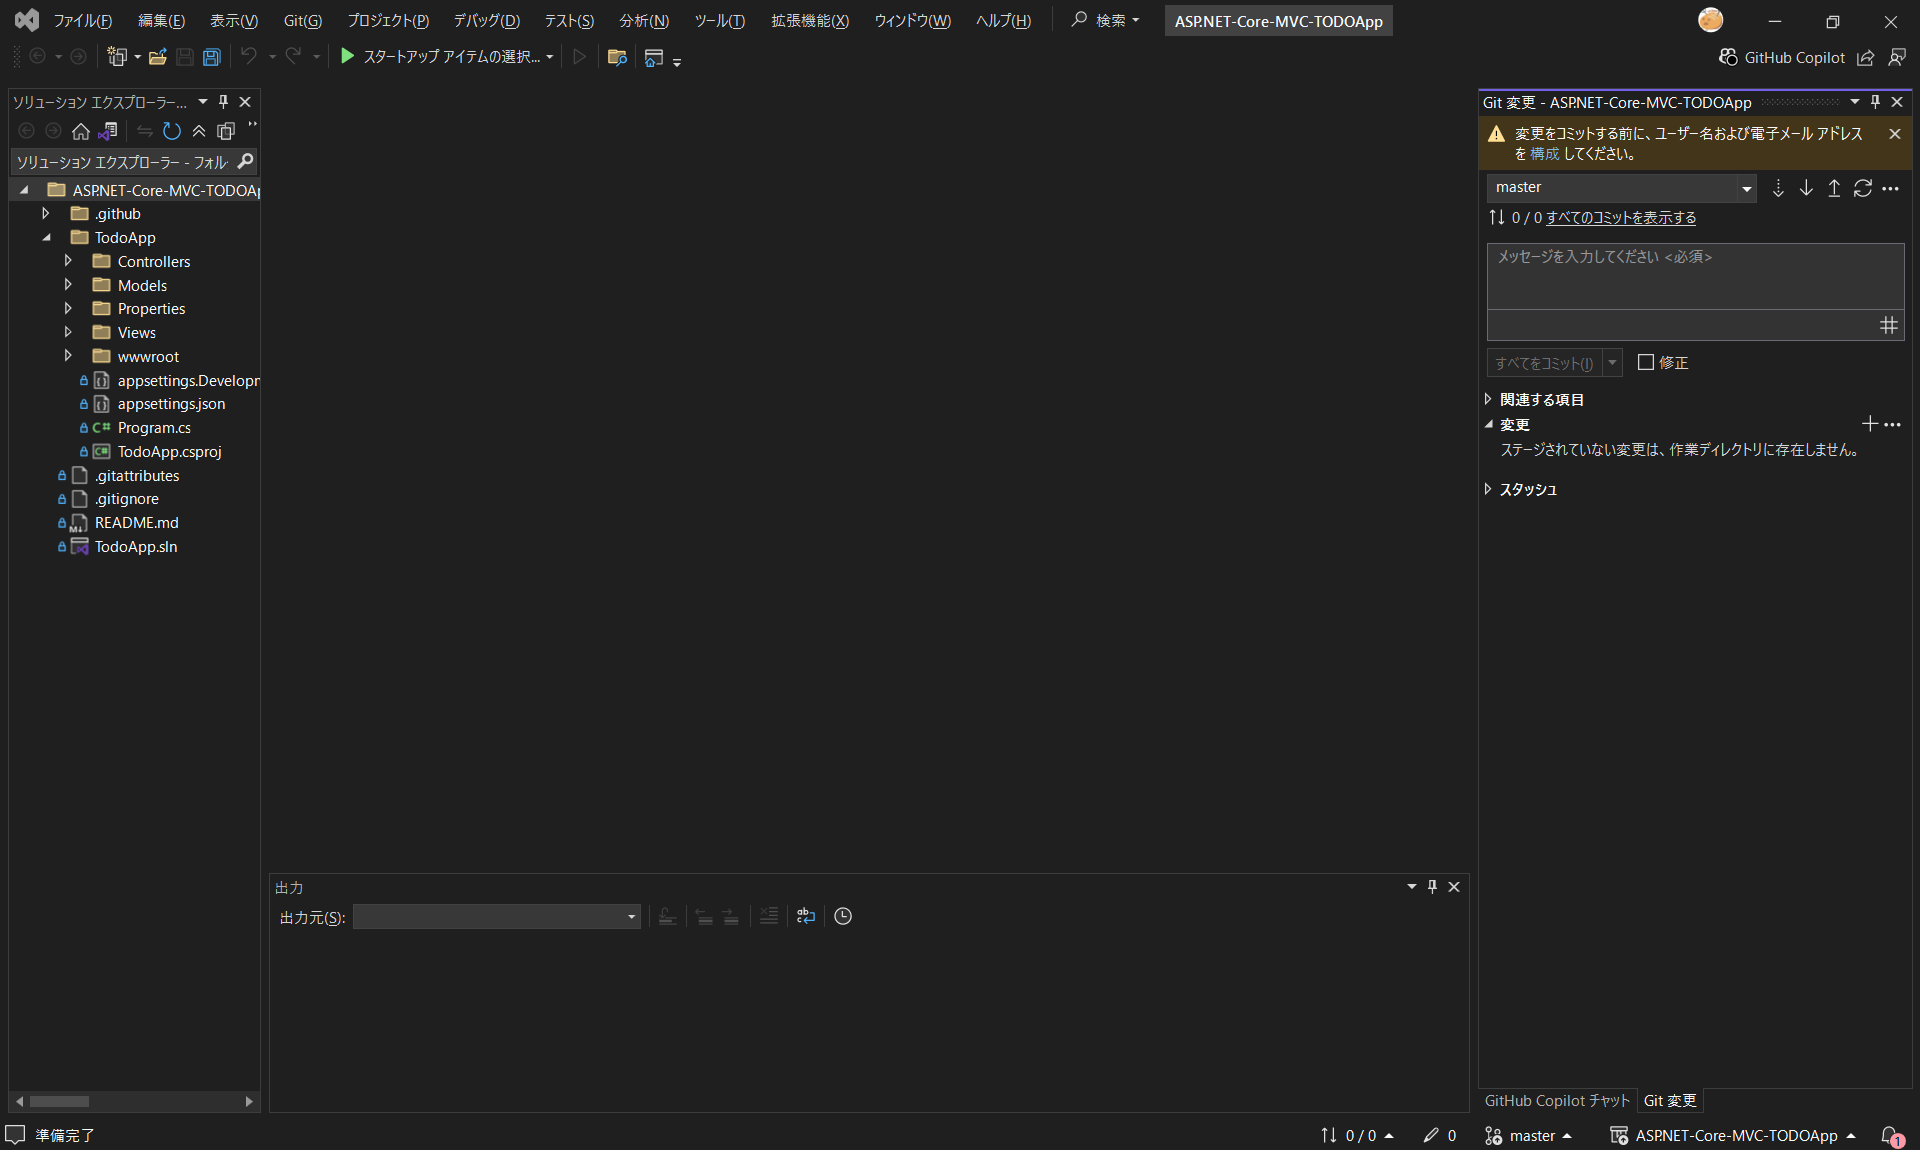1920x1150 pixels.
Task: Expand the Controllers folder
Action: 68,261
